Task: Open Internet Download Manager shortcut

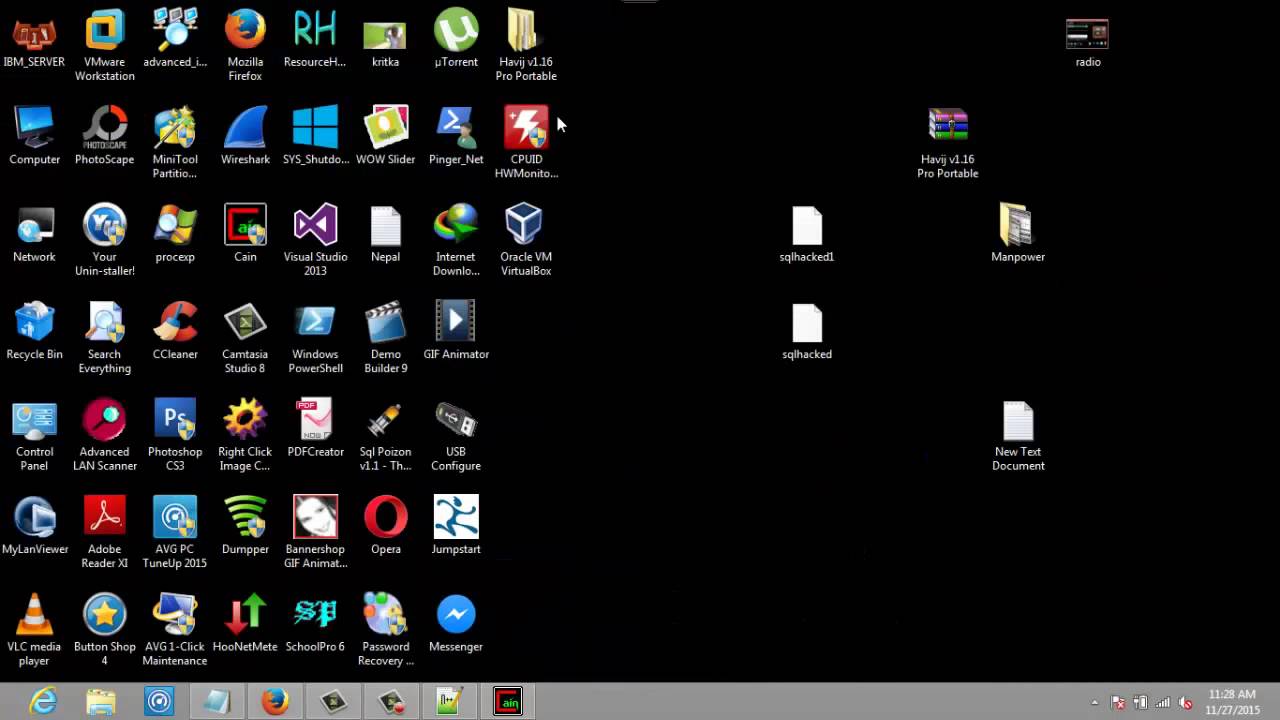Action: (456, 241)
